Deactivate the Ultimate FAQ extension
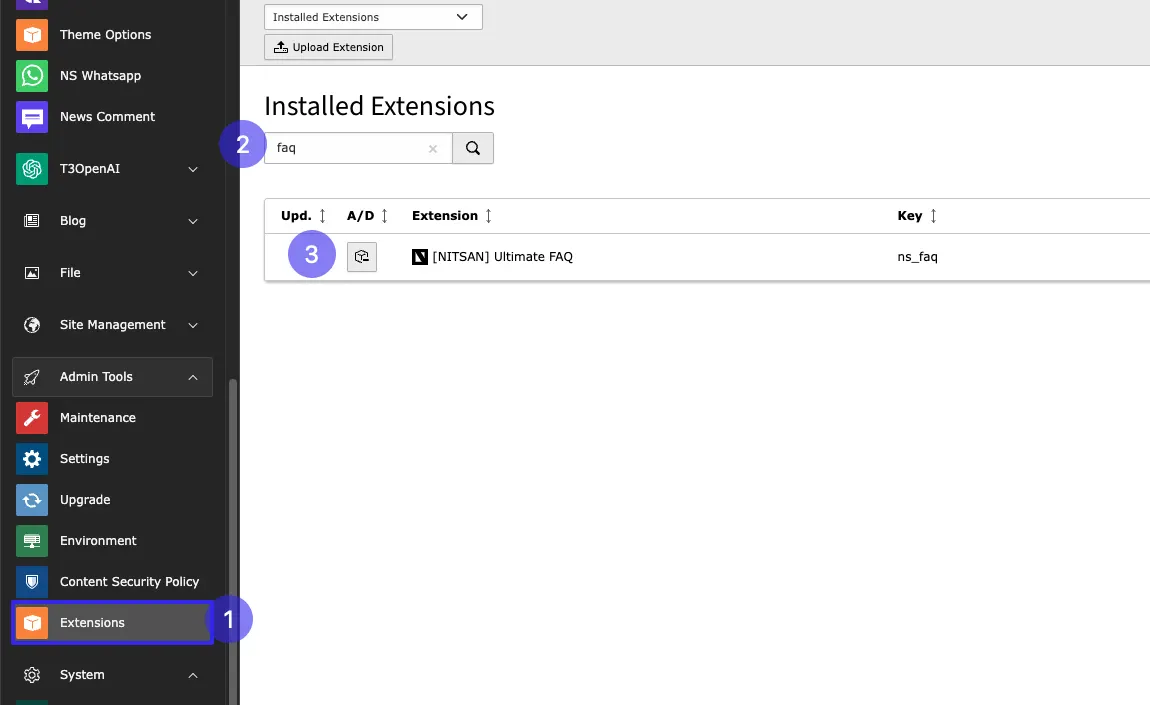This screenshot has height=705, width=1150. click(x=362, y=257)
